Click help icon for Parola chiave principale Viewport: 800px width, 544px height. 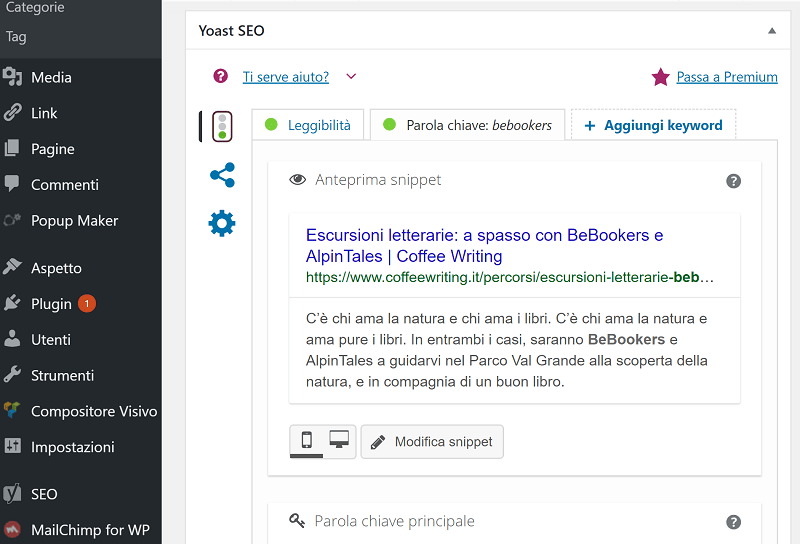[x=733, y=522]
